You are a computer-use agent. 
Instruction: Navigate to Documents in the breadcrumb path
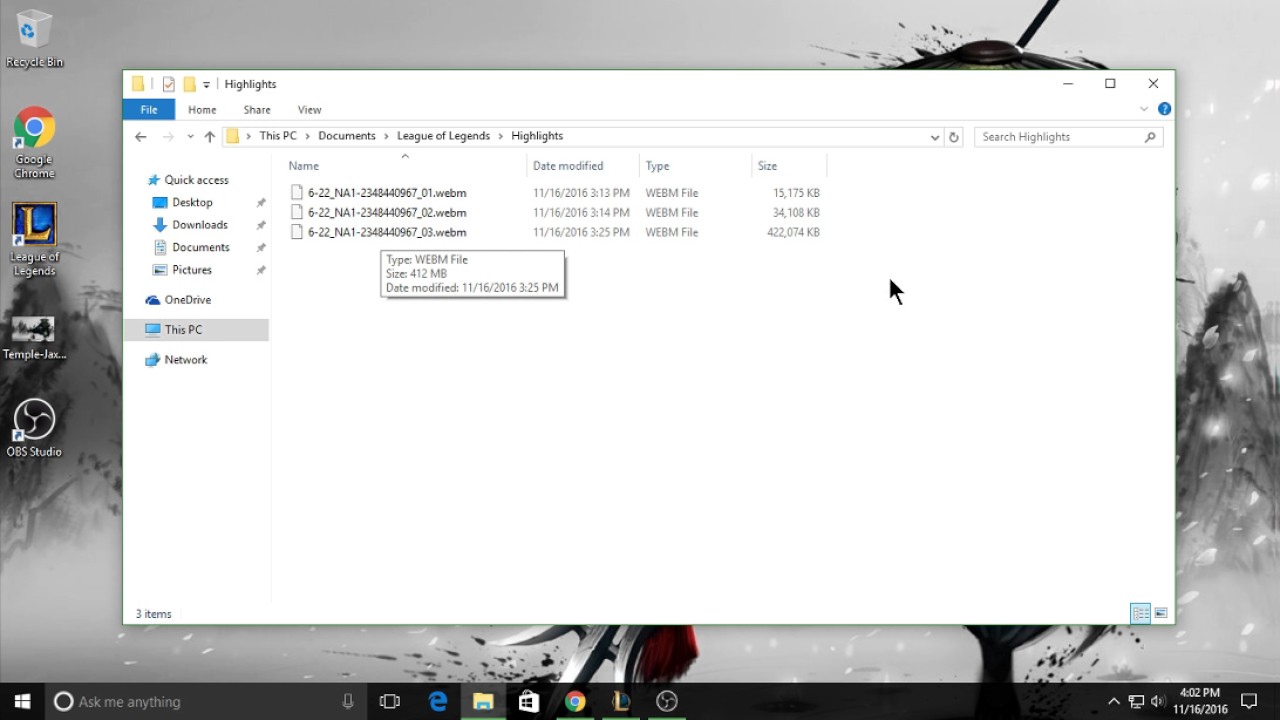(346, 136)
